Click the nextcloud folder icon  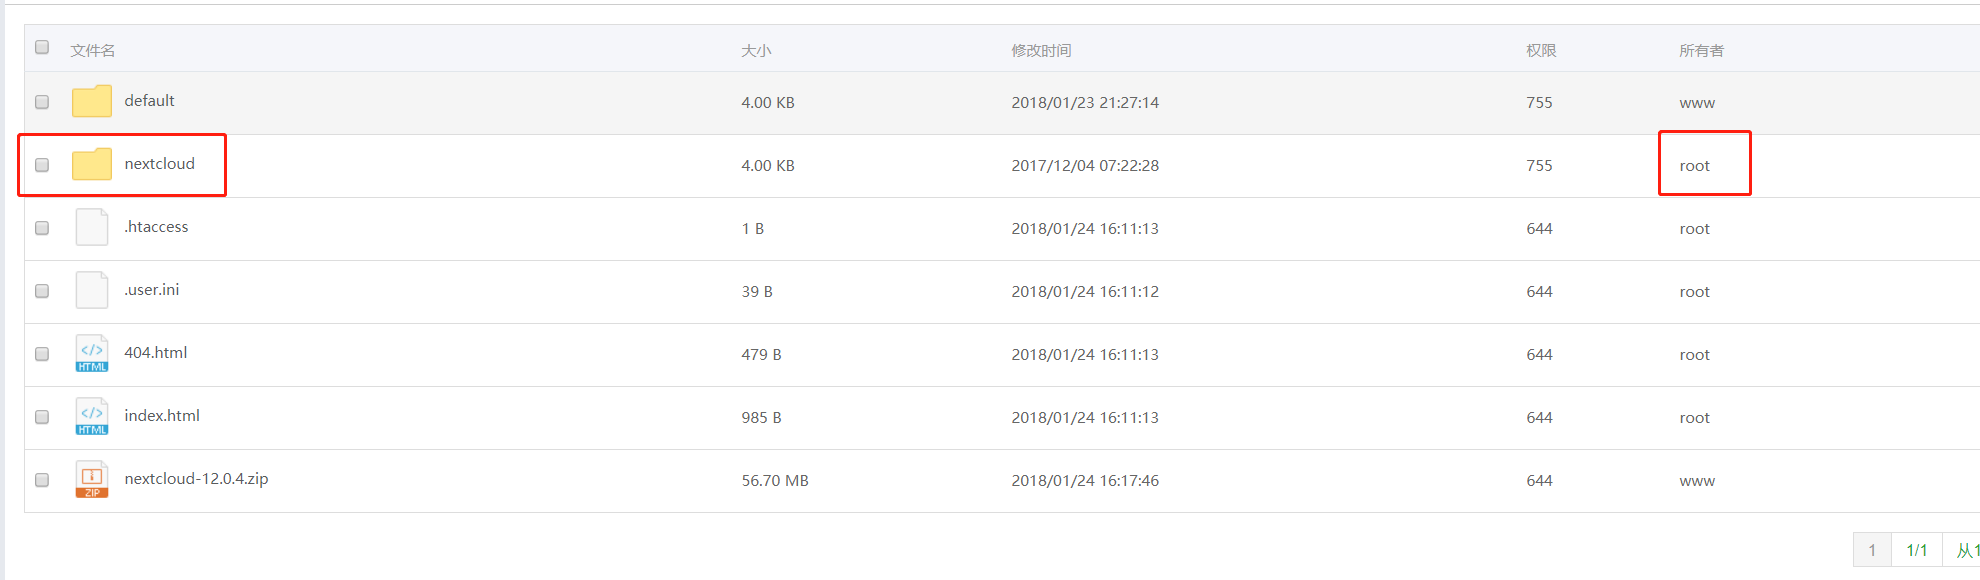pos(92,164)
